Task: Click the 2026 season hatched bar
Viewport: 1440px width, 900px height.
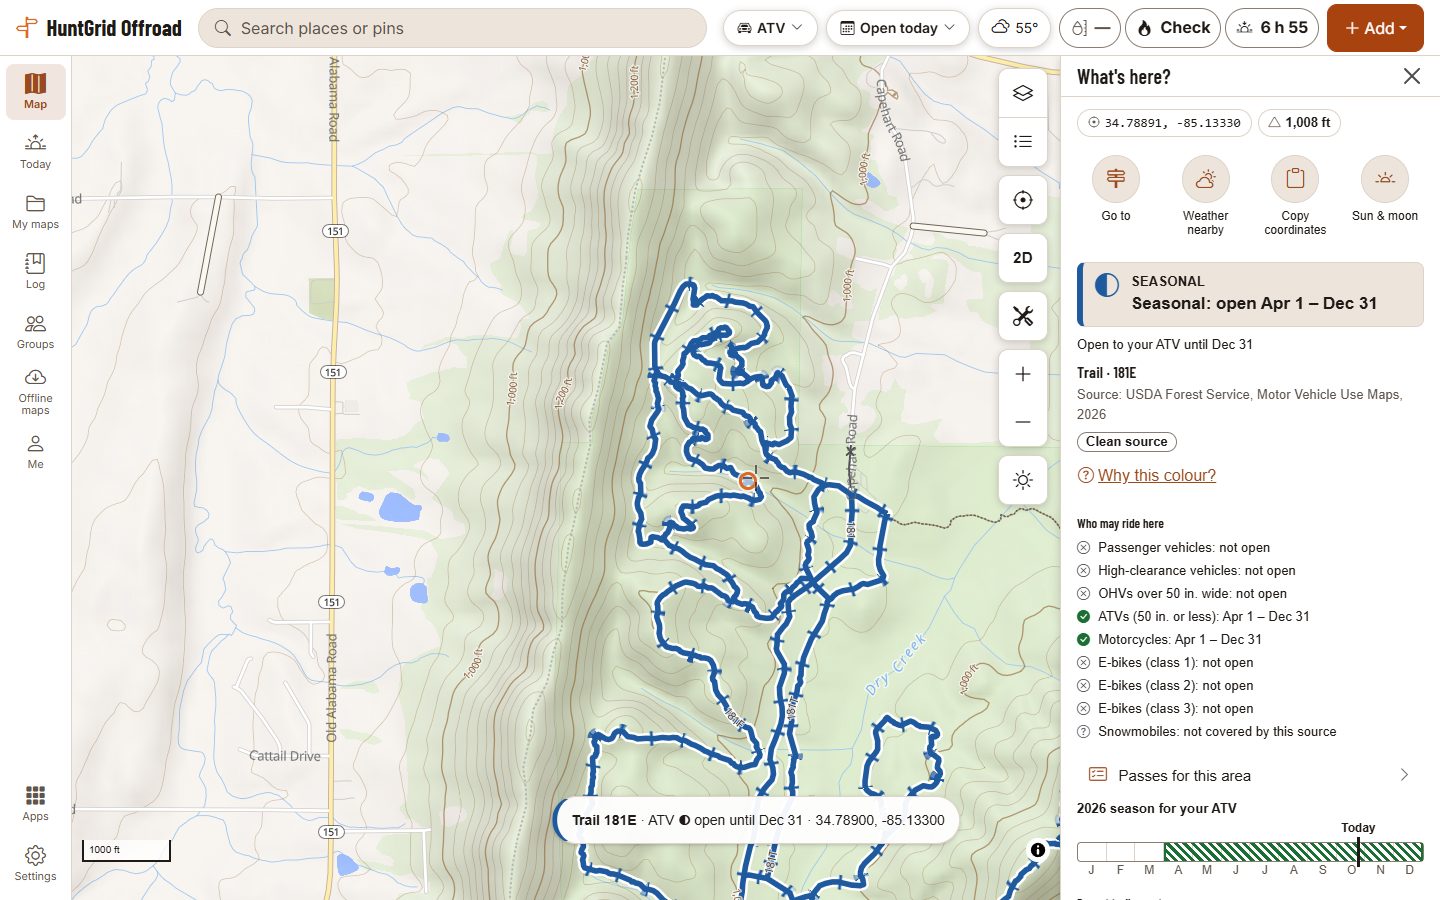Action: tap(1293, 852)
